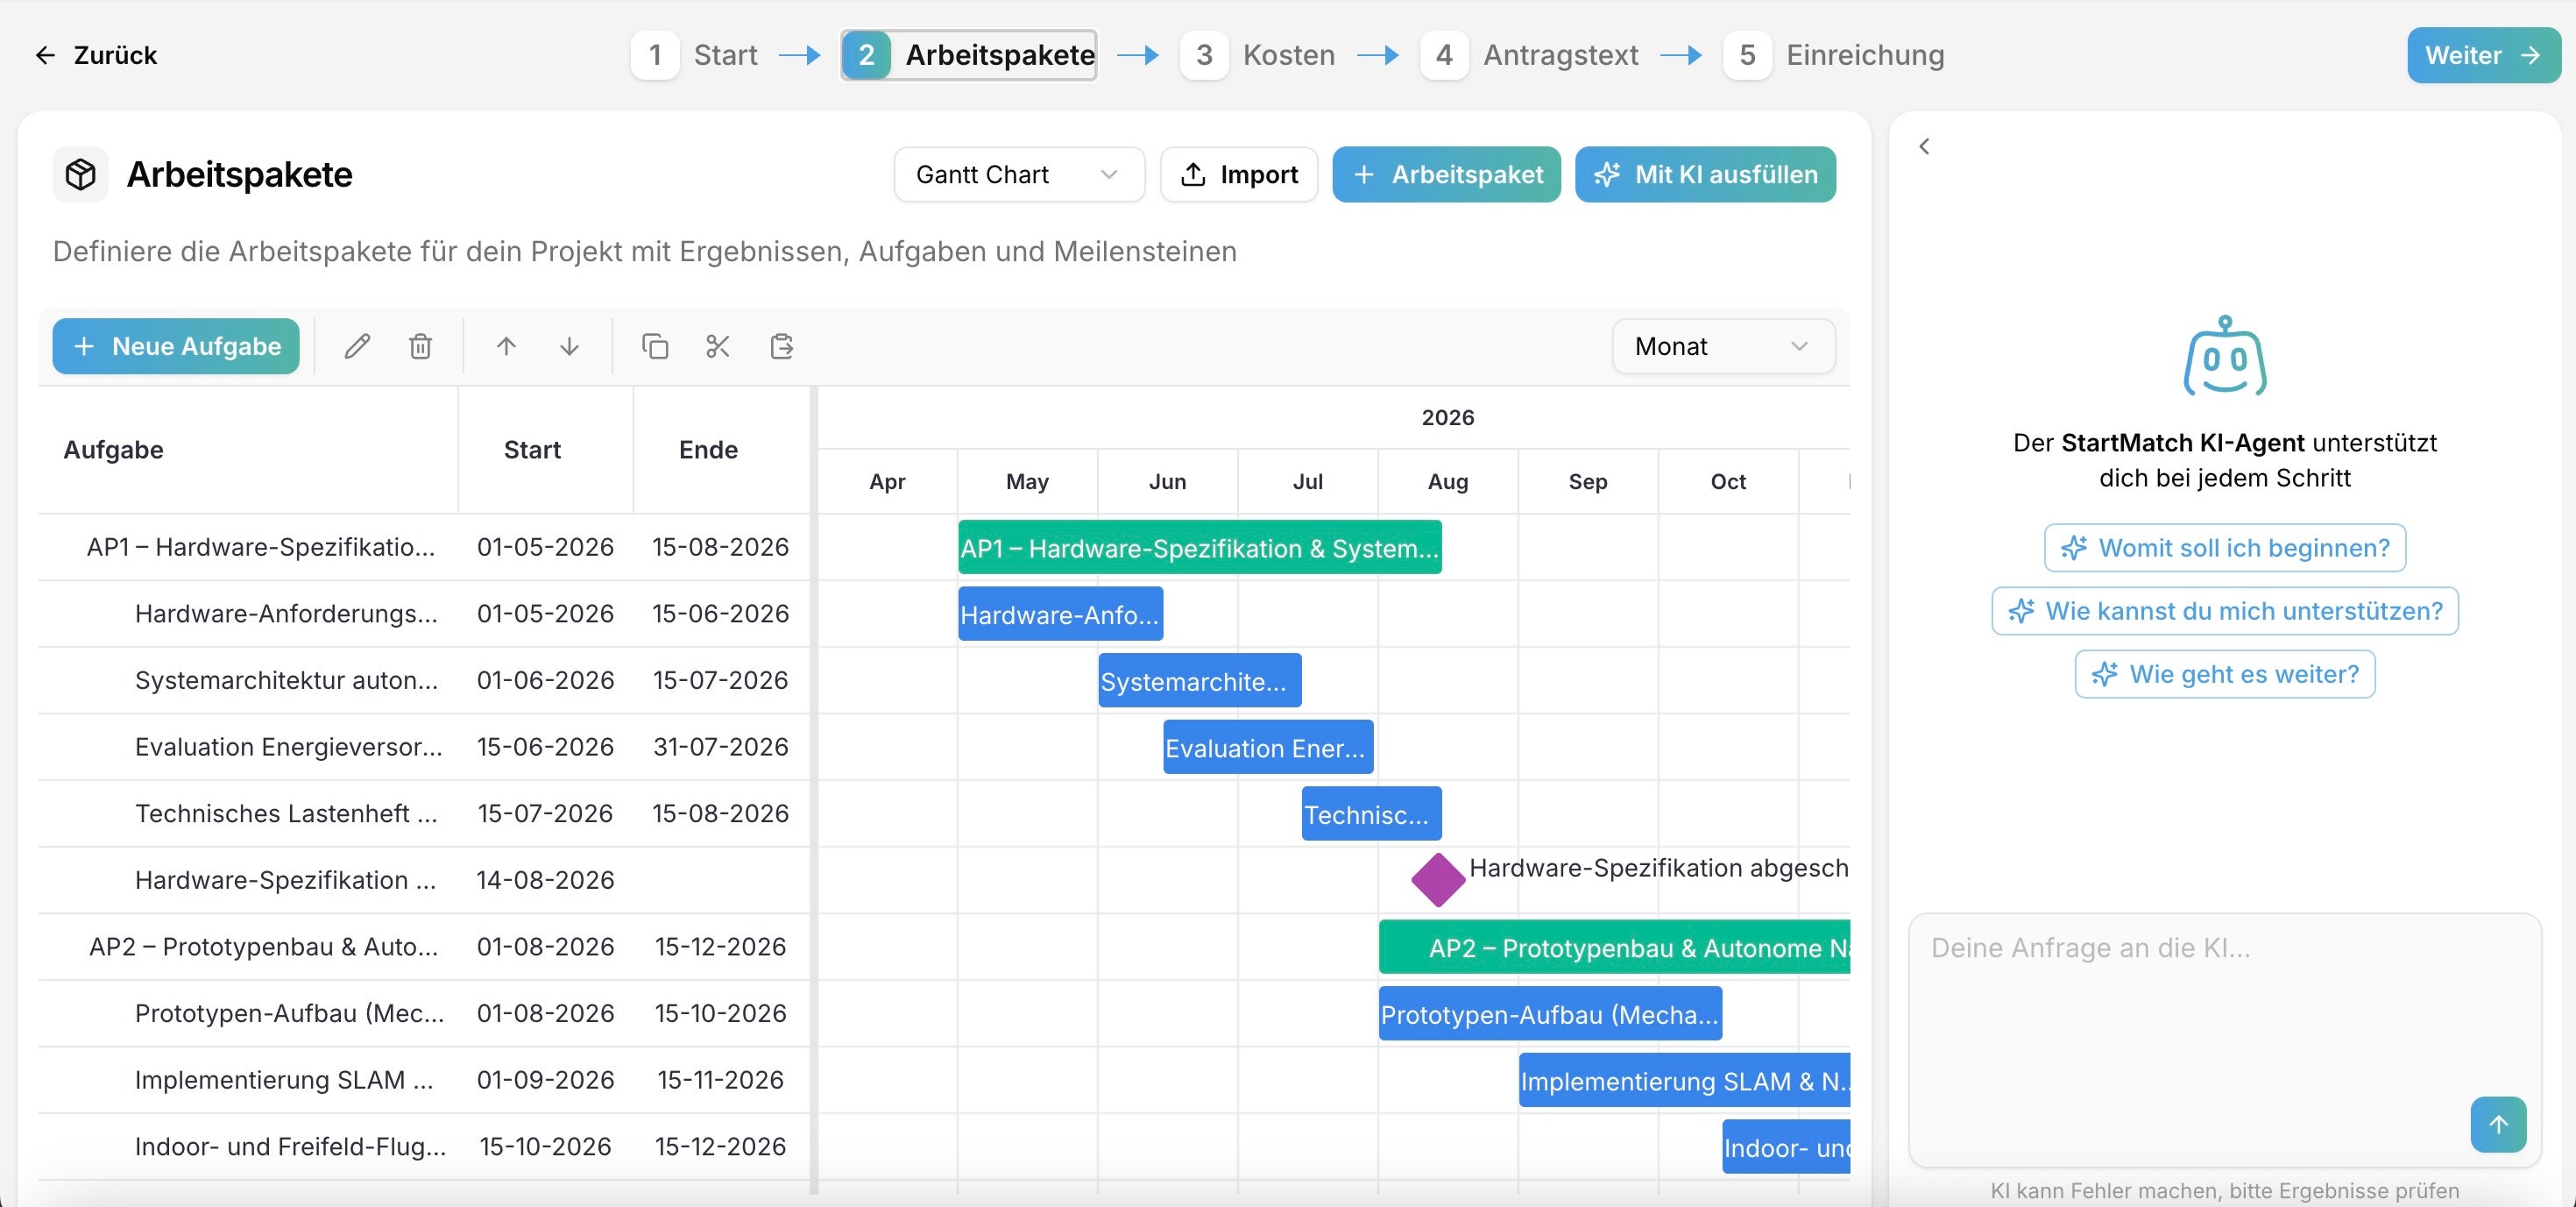Select row Hardware-Anforderungs...

tap(424, 614)
